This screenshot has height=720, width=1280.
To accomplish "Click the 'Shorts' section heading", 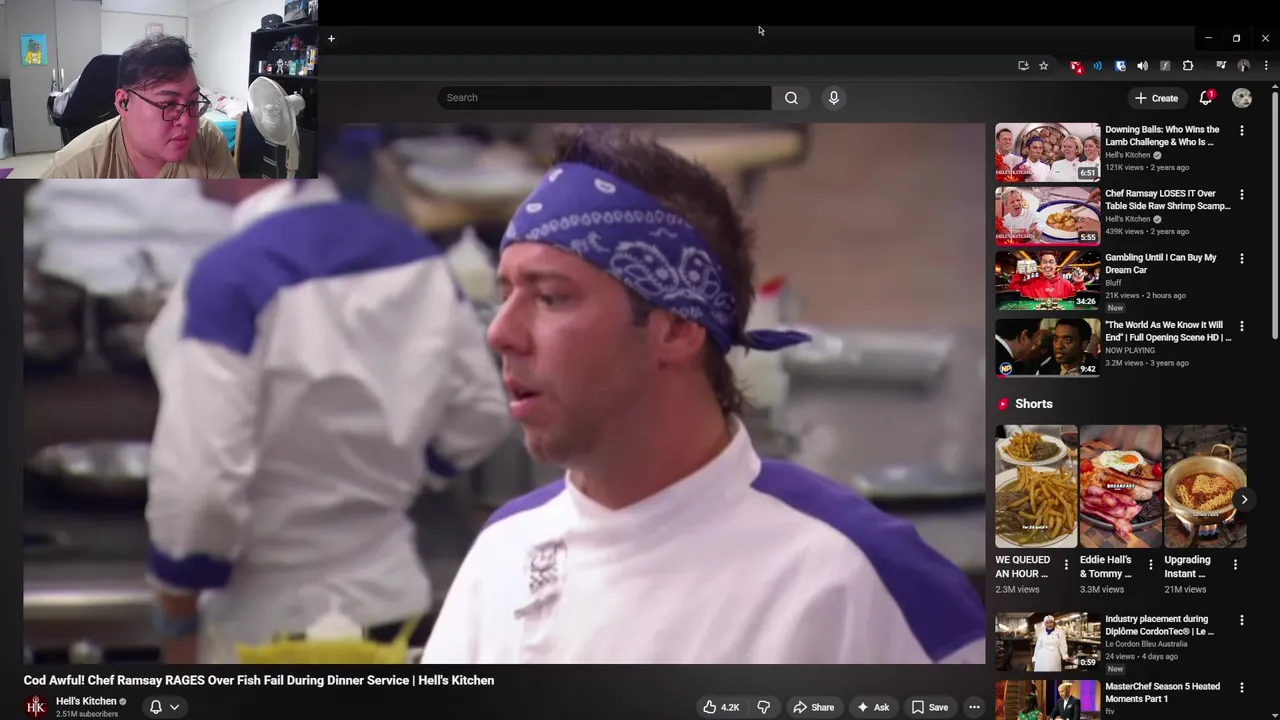I will pos(1033,404).
